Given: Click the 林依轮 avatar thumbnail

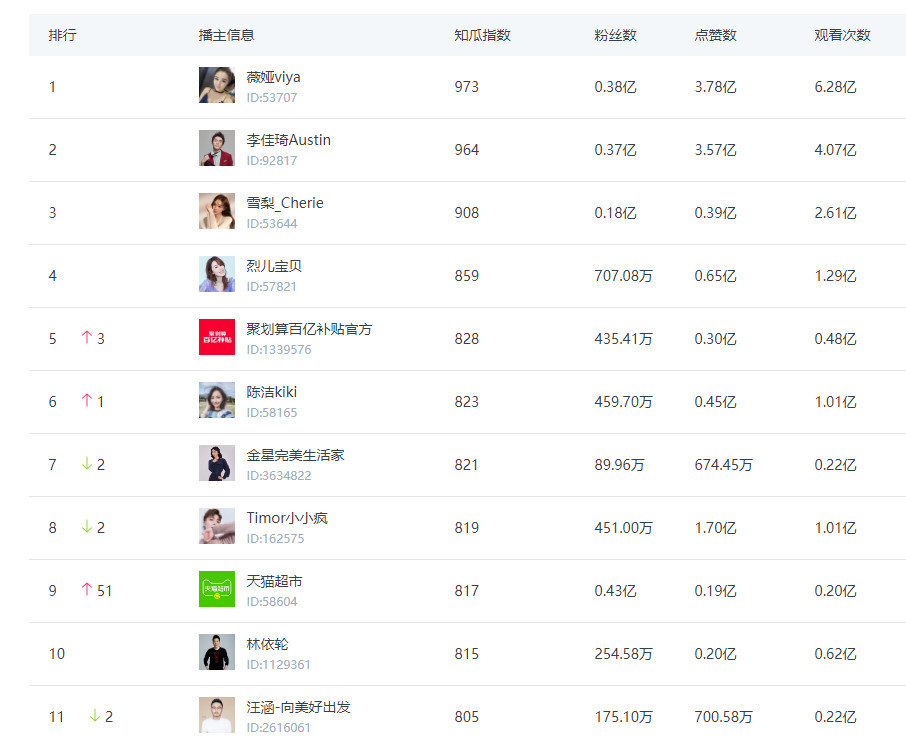Looking at the screenshot, I should 216,653.
